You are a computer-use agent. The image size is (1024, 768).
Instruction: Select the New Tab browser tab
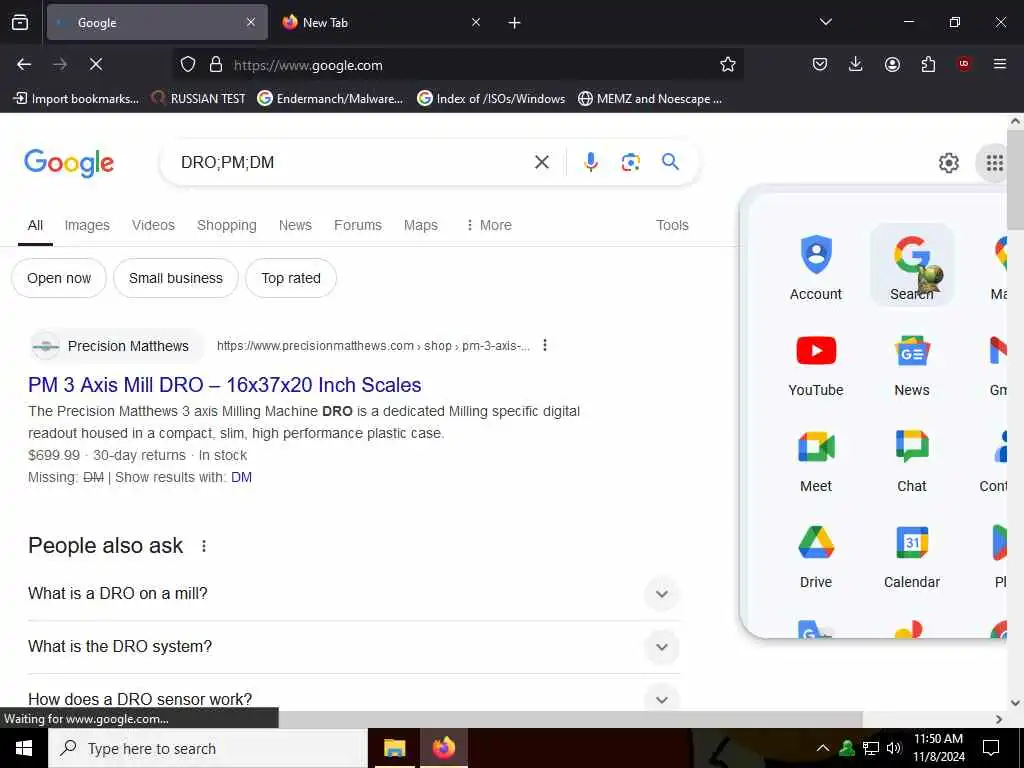(381, 23)
